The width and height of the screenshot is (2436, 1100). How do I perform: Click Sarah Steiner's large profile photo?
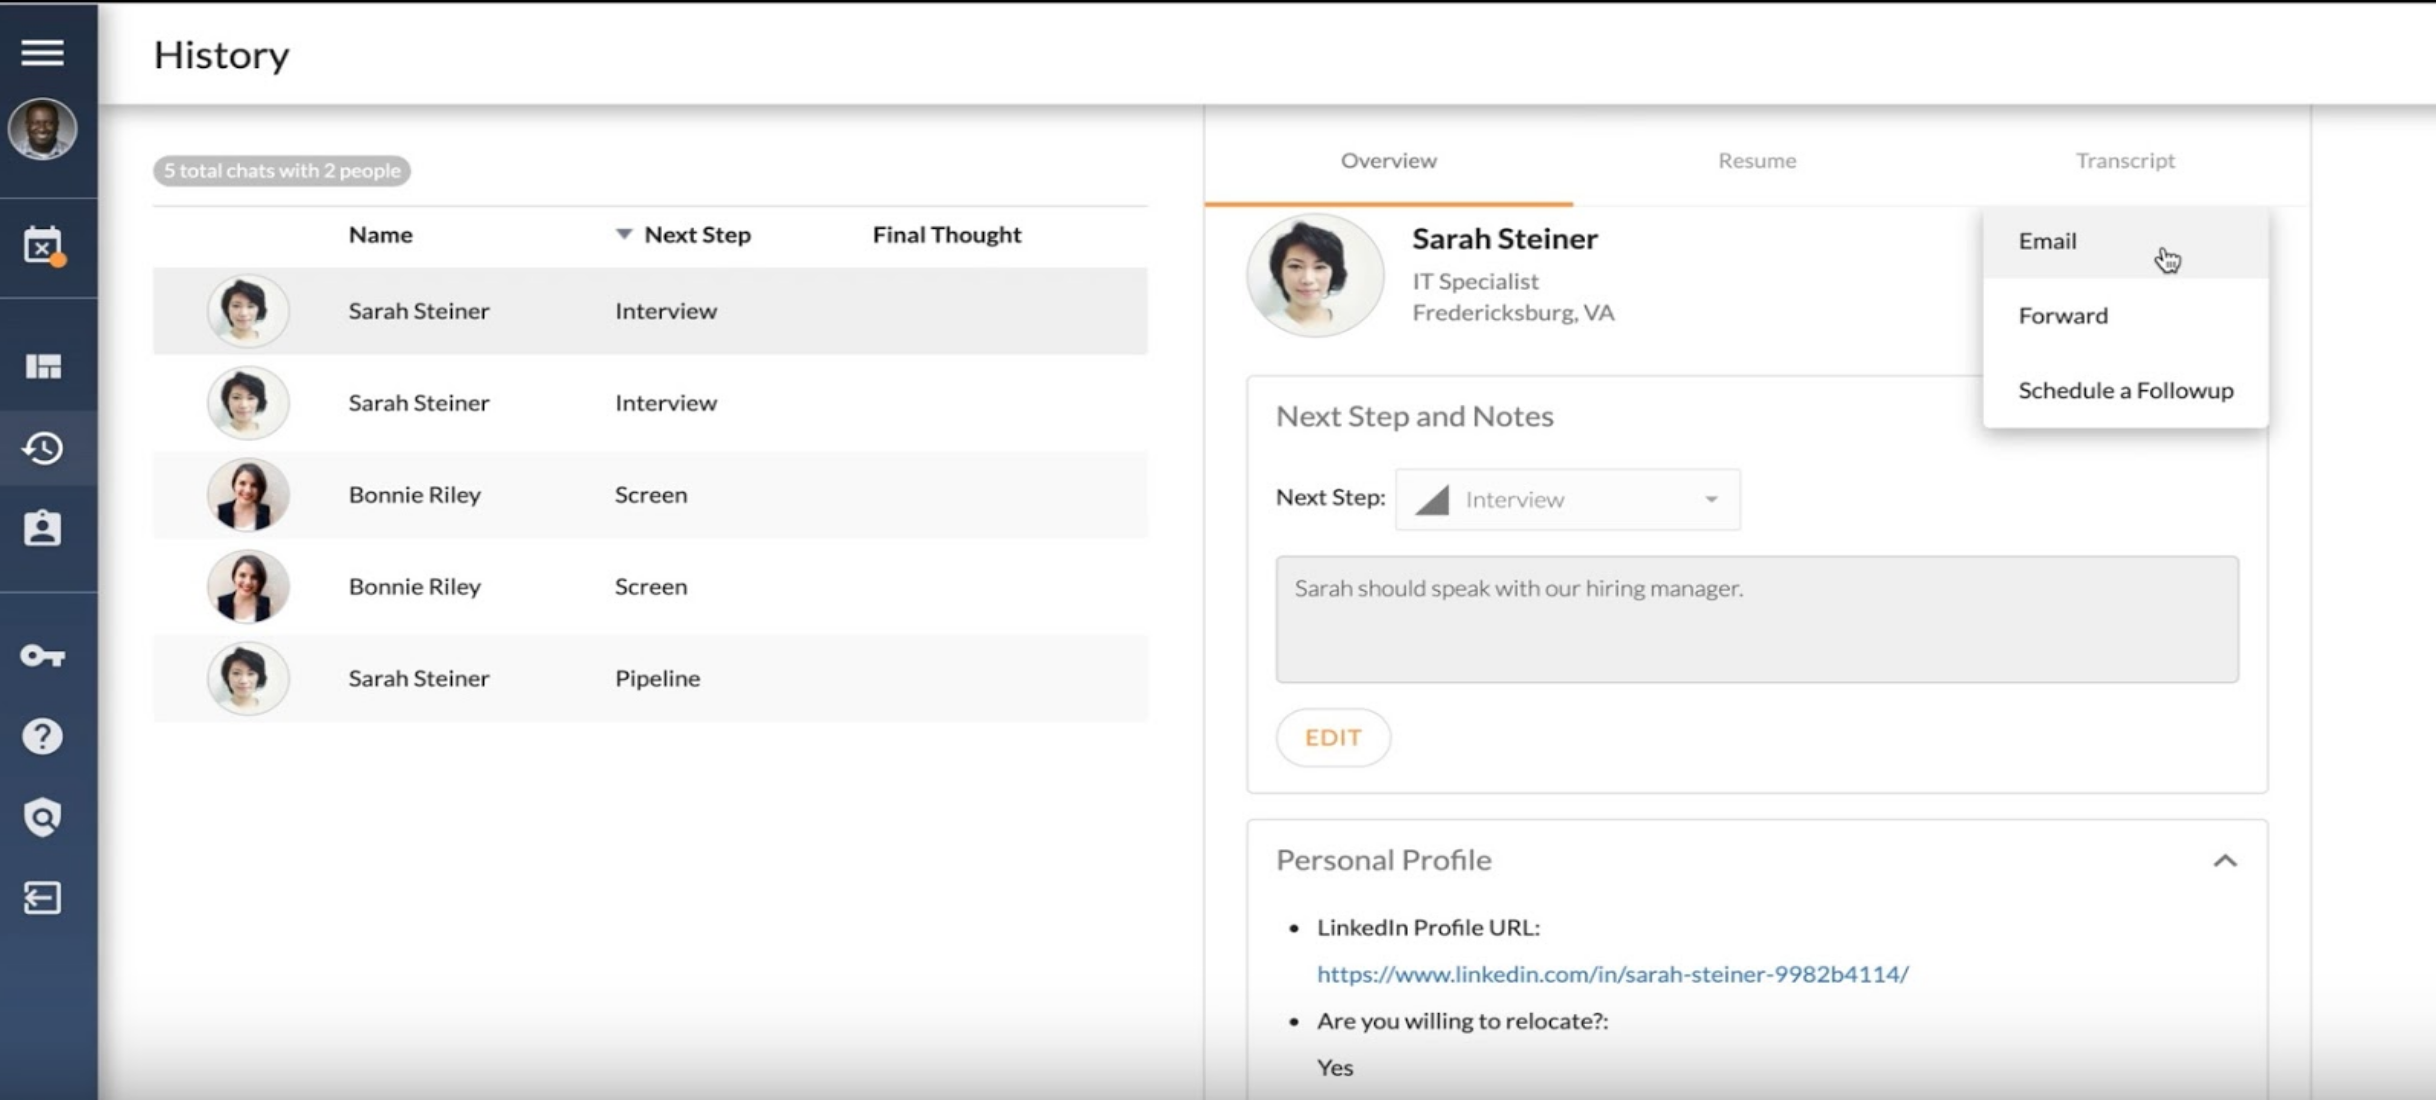tap(1315, 275)
